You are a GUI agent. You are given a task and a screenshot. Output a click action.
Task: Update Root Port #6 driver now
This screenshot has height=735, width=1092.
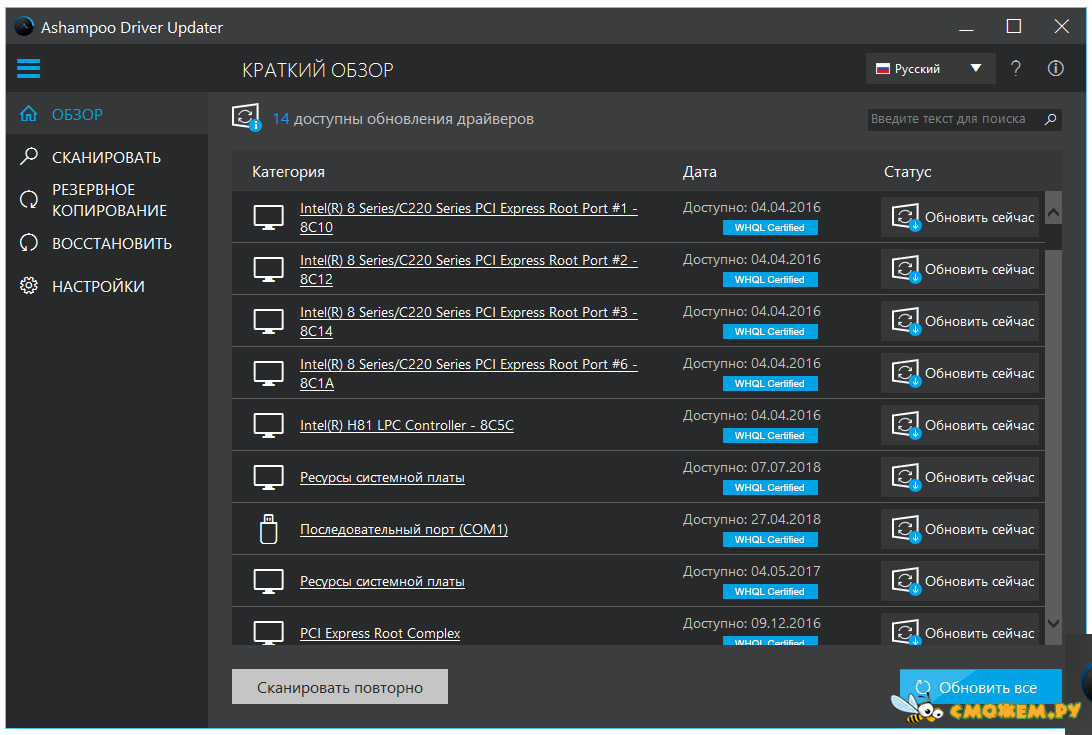960,373
